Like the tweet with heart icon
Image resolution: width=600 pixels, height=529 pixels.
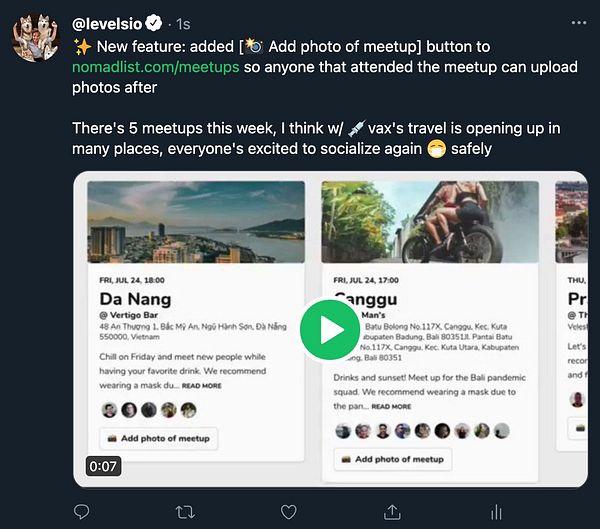point(288,512)
